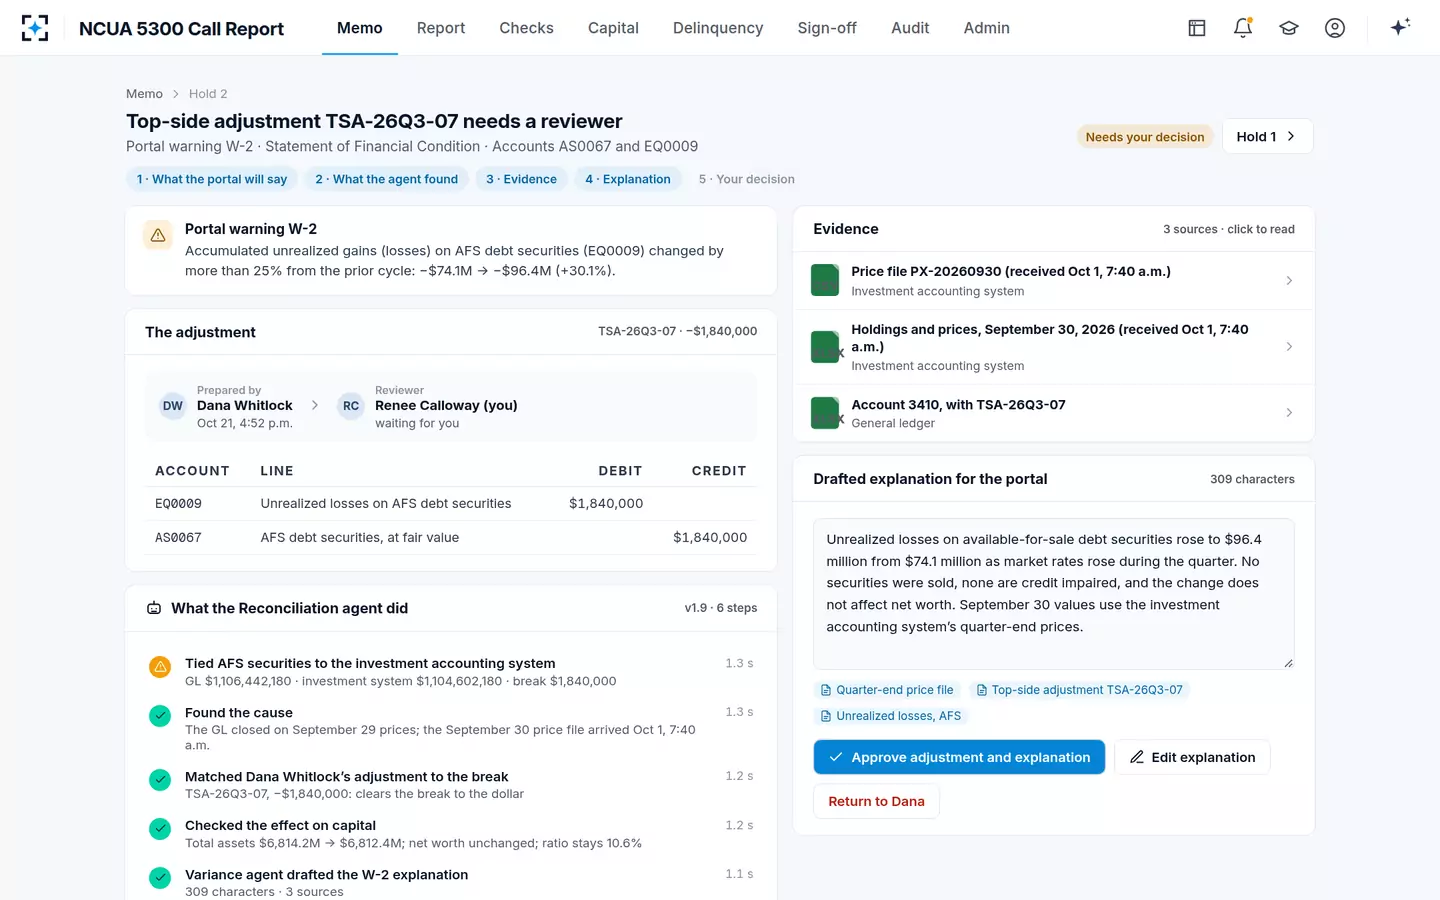
Task: Click the Portal warning W-2 alert icon
Action: click(158, 236)
